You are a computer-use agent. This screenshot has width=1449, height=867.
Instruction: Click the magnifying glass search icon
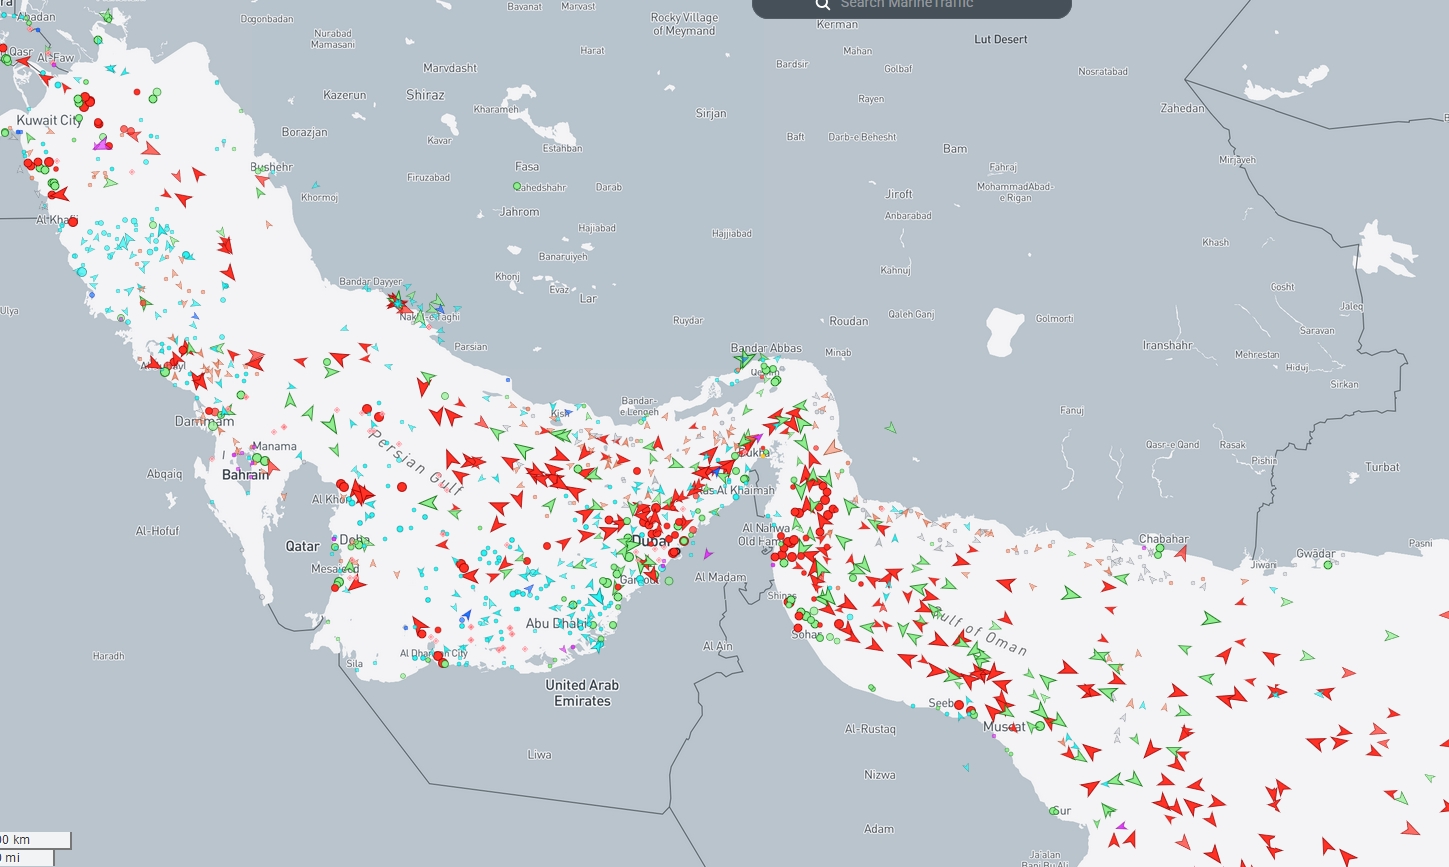pos(823,4)
